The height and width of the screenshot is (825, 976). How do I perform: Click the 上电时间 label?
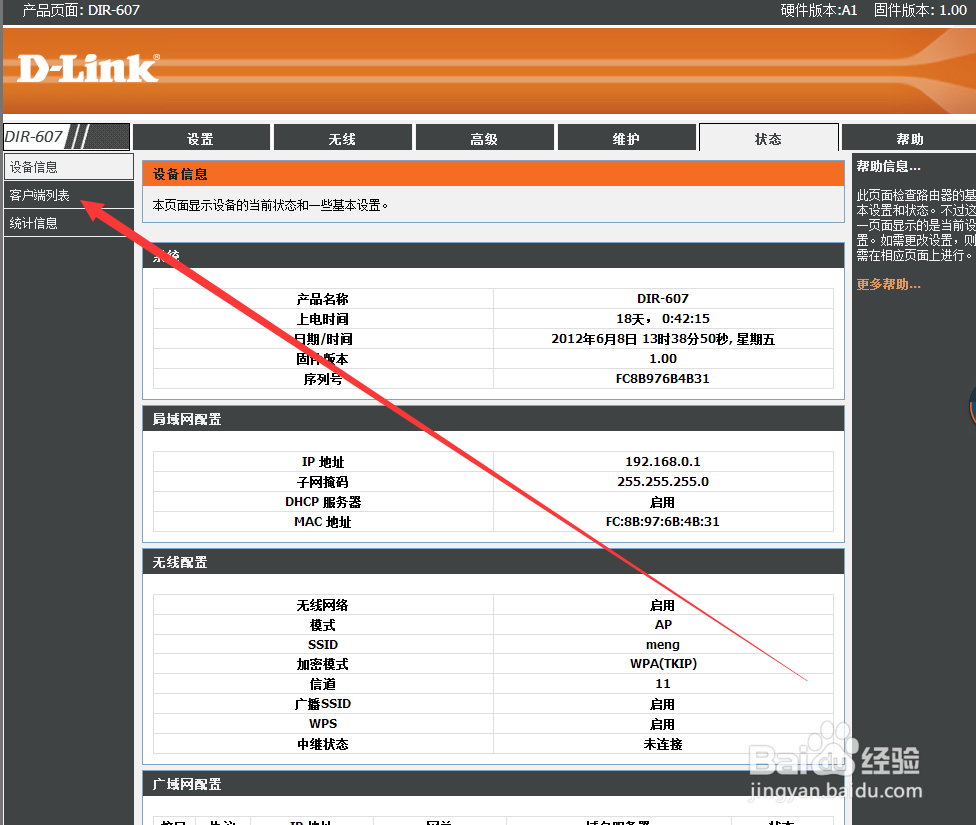click(323, 319)
